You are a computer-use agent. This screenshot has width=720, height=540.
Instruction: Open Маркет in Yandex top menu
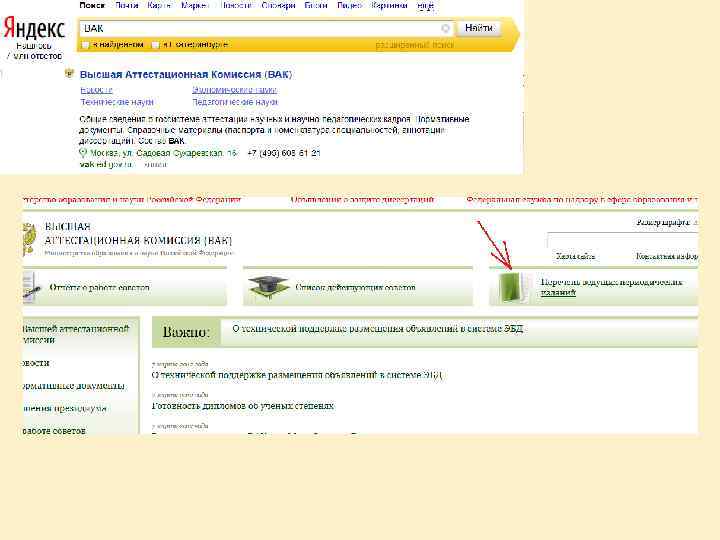tap(195, 6)
